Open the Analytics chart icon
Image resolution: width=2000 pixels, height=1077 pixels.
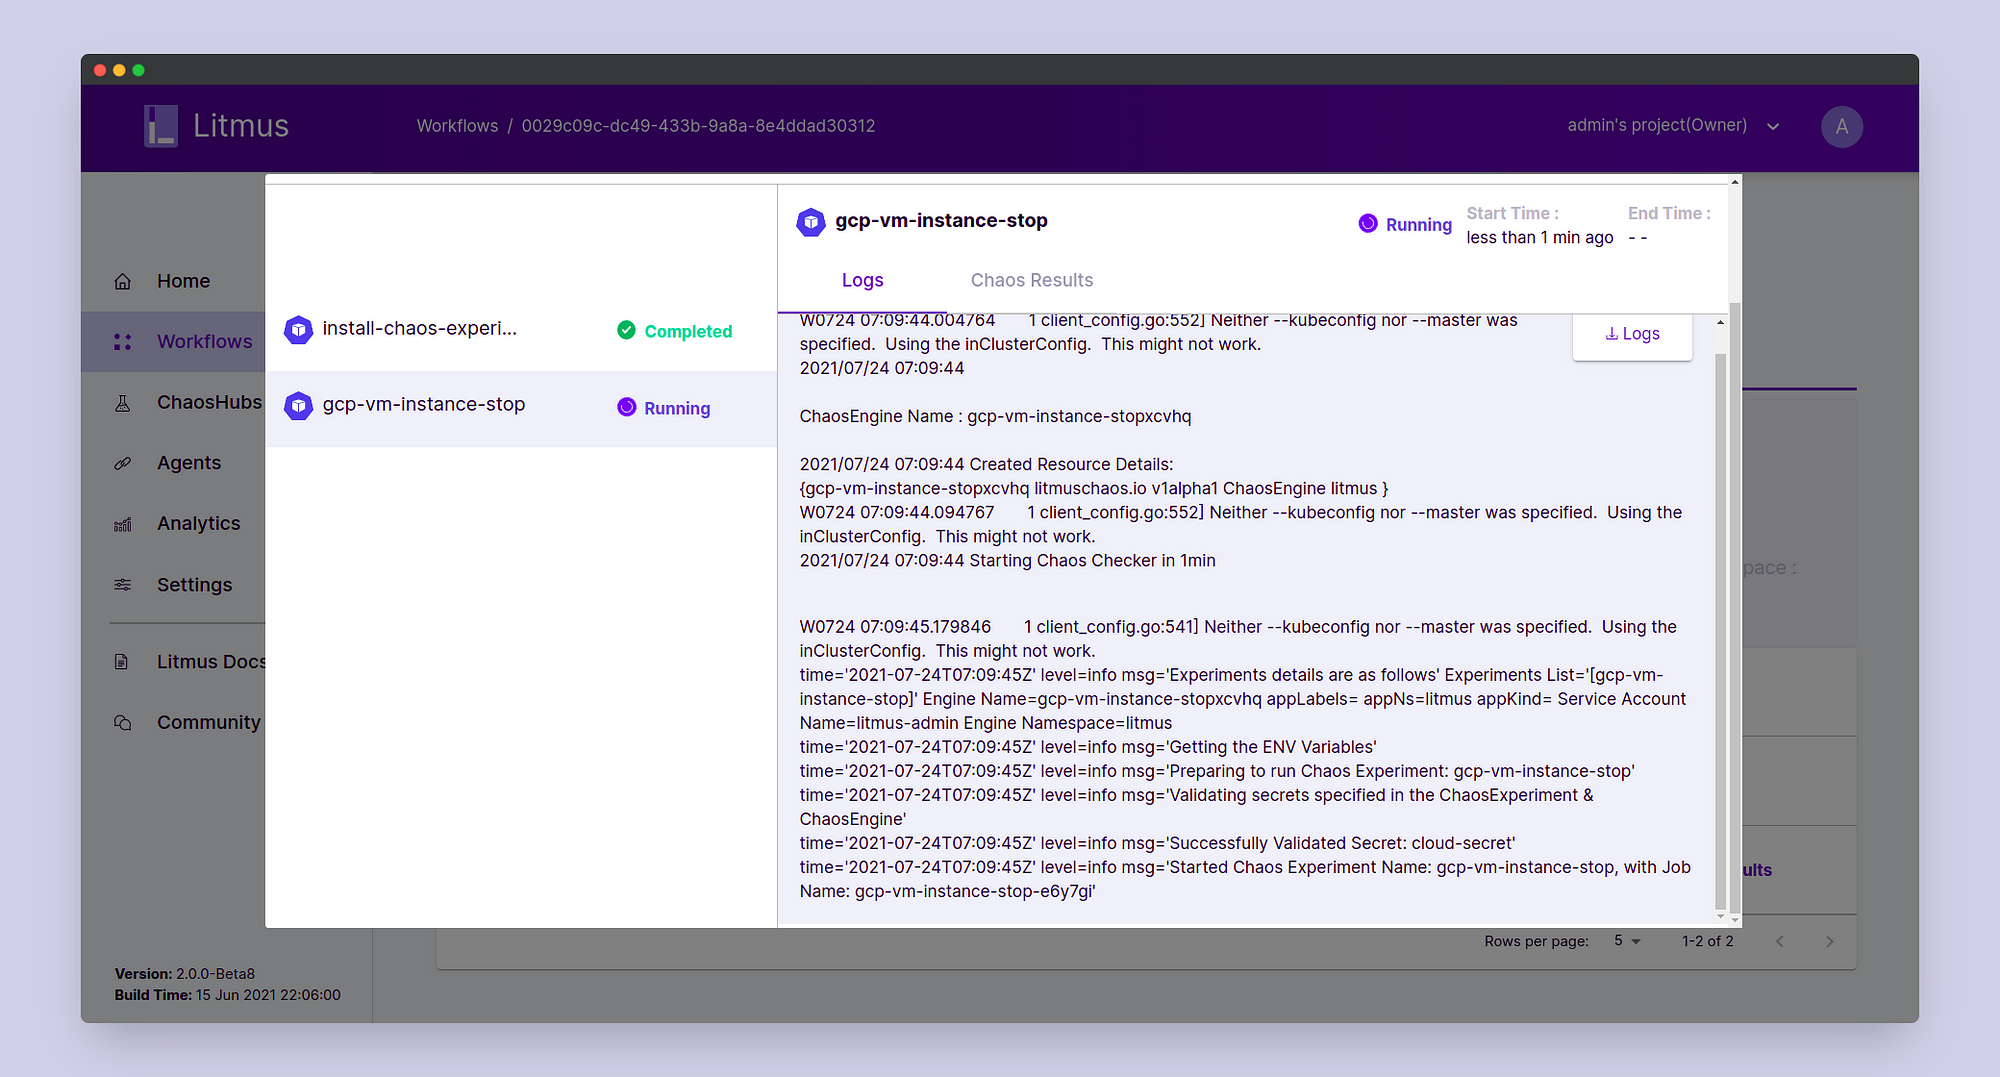(x=123, y=524)
